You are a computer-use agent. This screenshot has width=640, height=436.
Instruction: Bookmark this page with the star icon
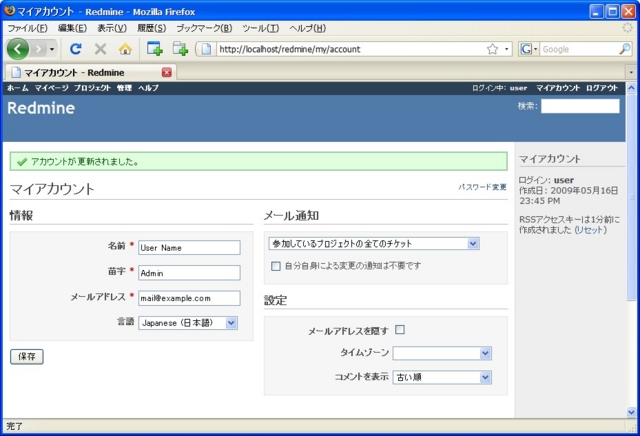492,49
